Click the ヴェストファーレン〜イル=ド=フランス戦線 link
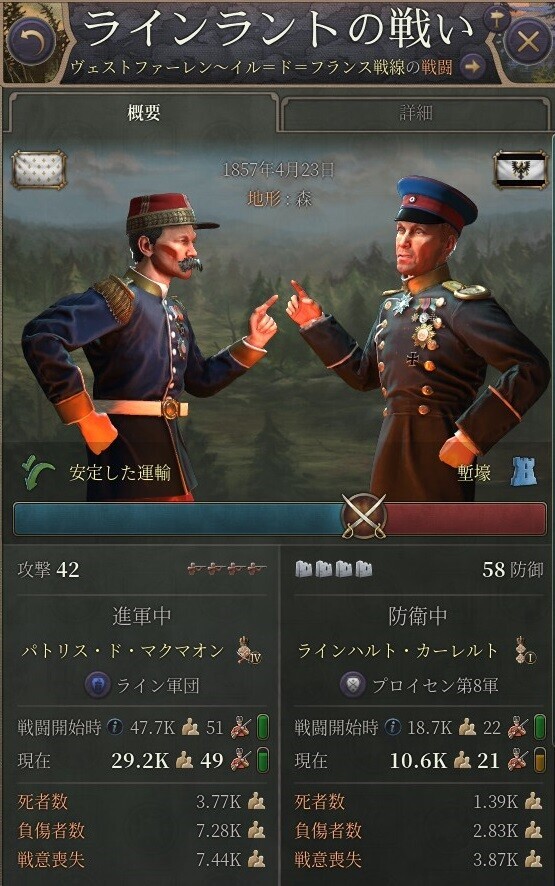 (x=237, y=67)
